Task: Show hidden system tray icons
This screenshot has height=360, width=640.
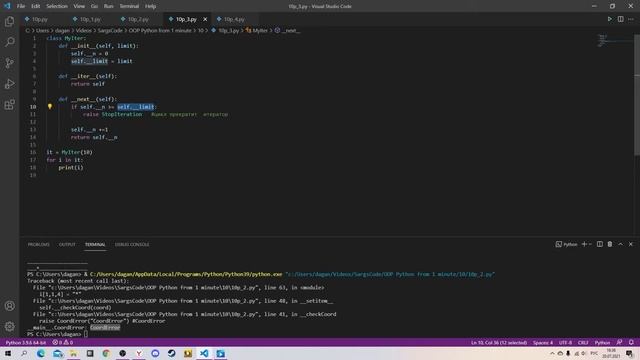Action: pyautogui.click(x=552, y=353)
